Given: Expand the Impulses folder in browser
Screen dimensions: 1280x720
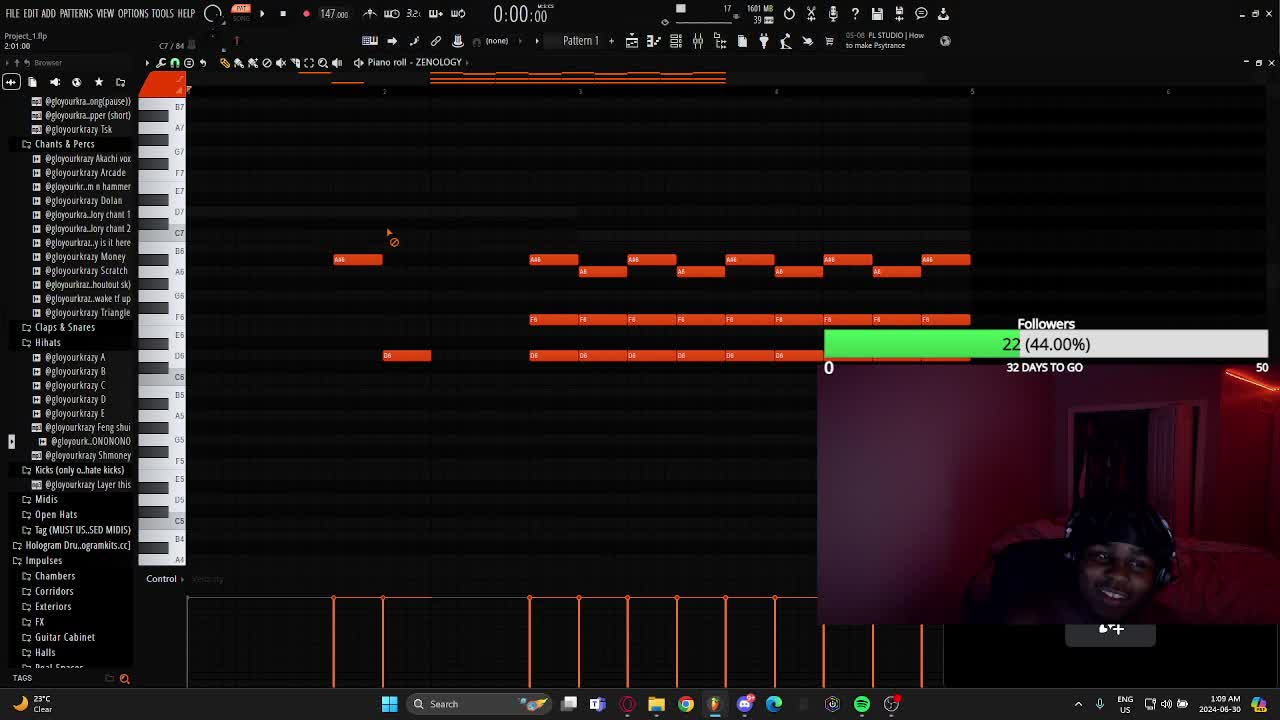Looking at the screenshot, I should (43, 560).
